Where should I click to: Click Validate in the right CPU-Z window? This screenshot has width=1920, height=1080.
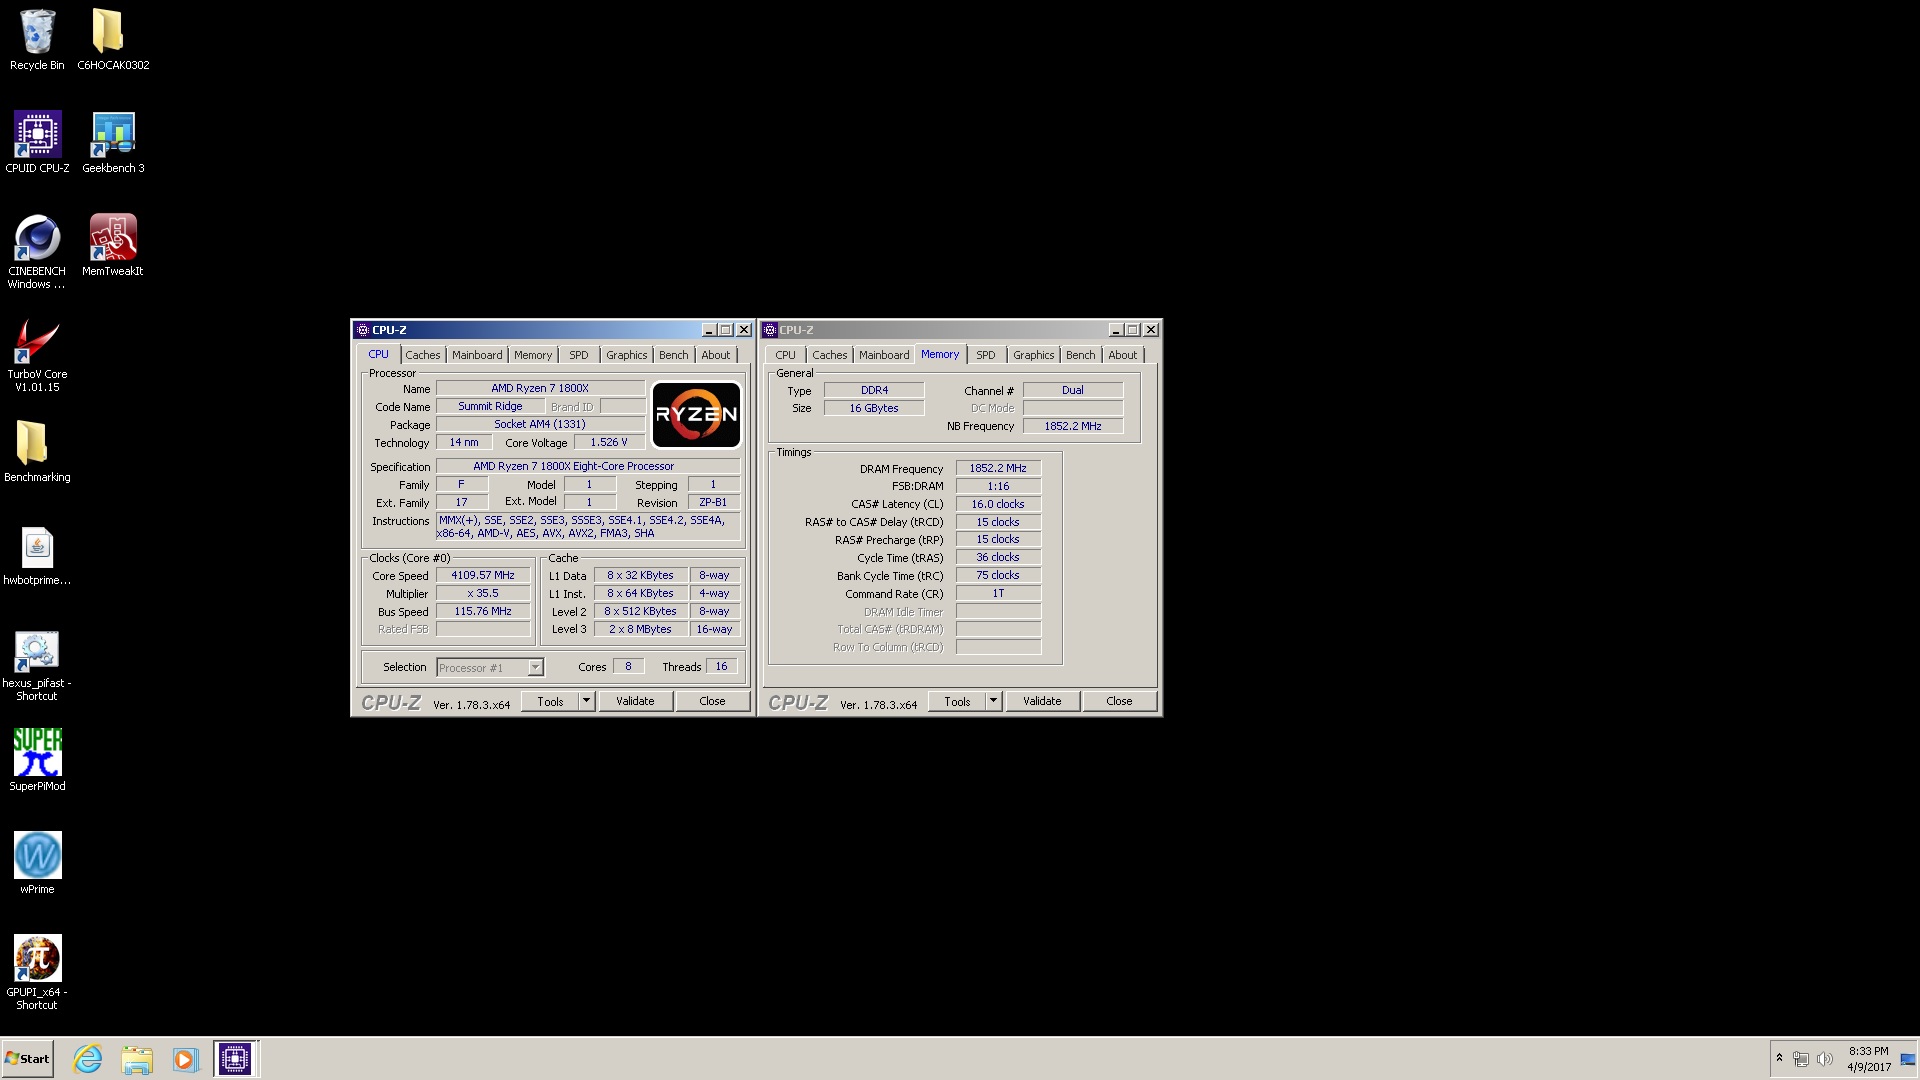1042,701
